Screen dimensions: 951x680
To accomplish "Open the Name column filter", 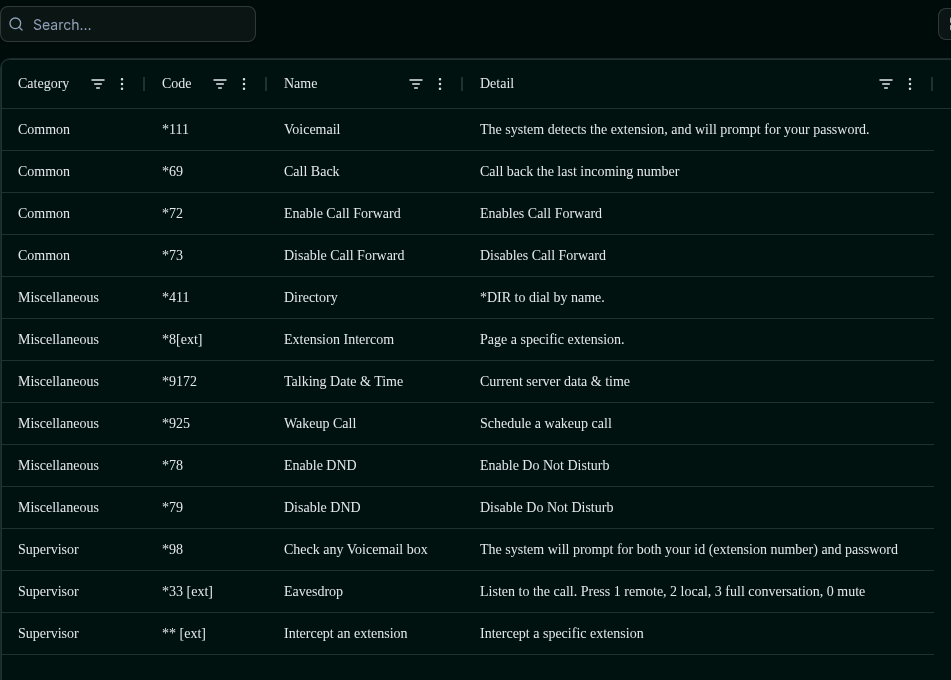I will 415,84.
